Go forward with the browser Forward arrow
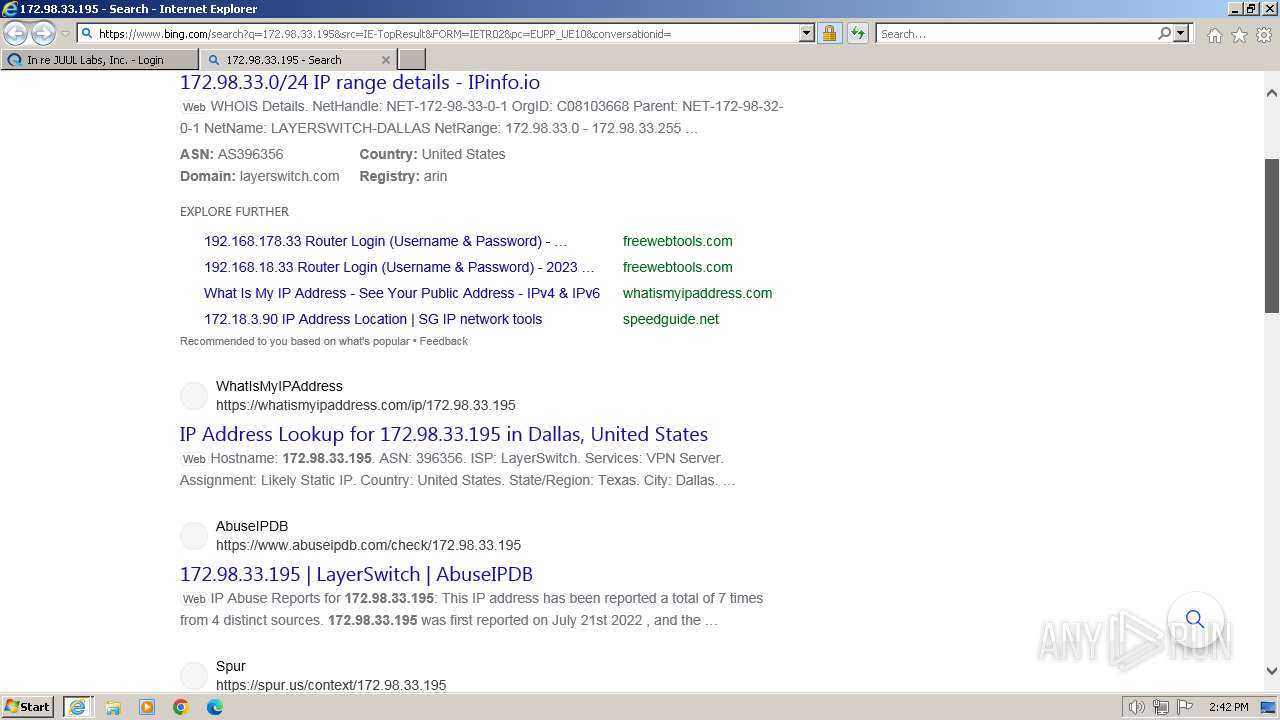Image resolution: width=1280 pixels, height=720 pixels. tap(43, 34)
